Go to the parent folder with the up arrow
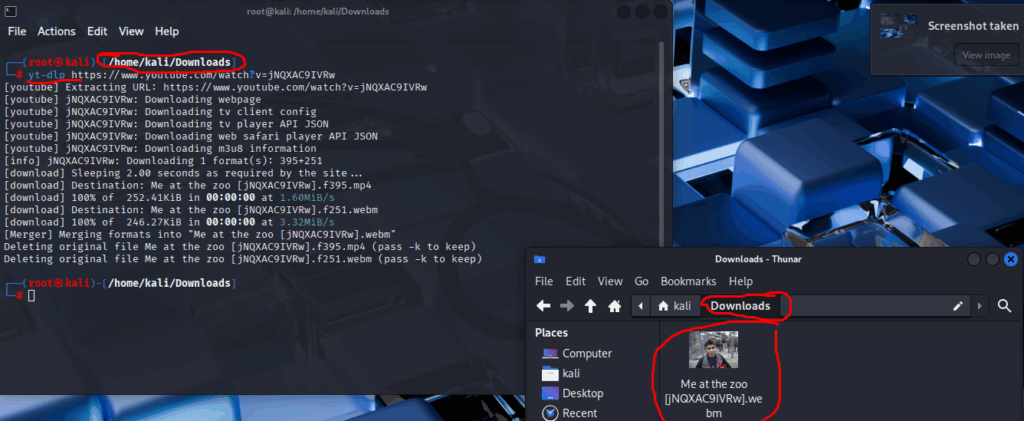 pos(590,305)
